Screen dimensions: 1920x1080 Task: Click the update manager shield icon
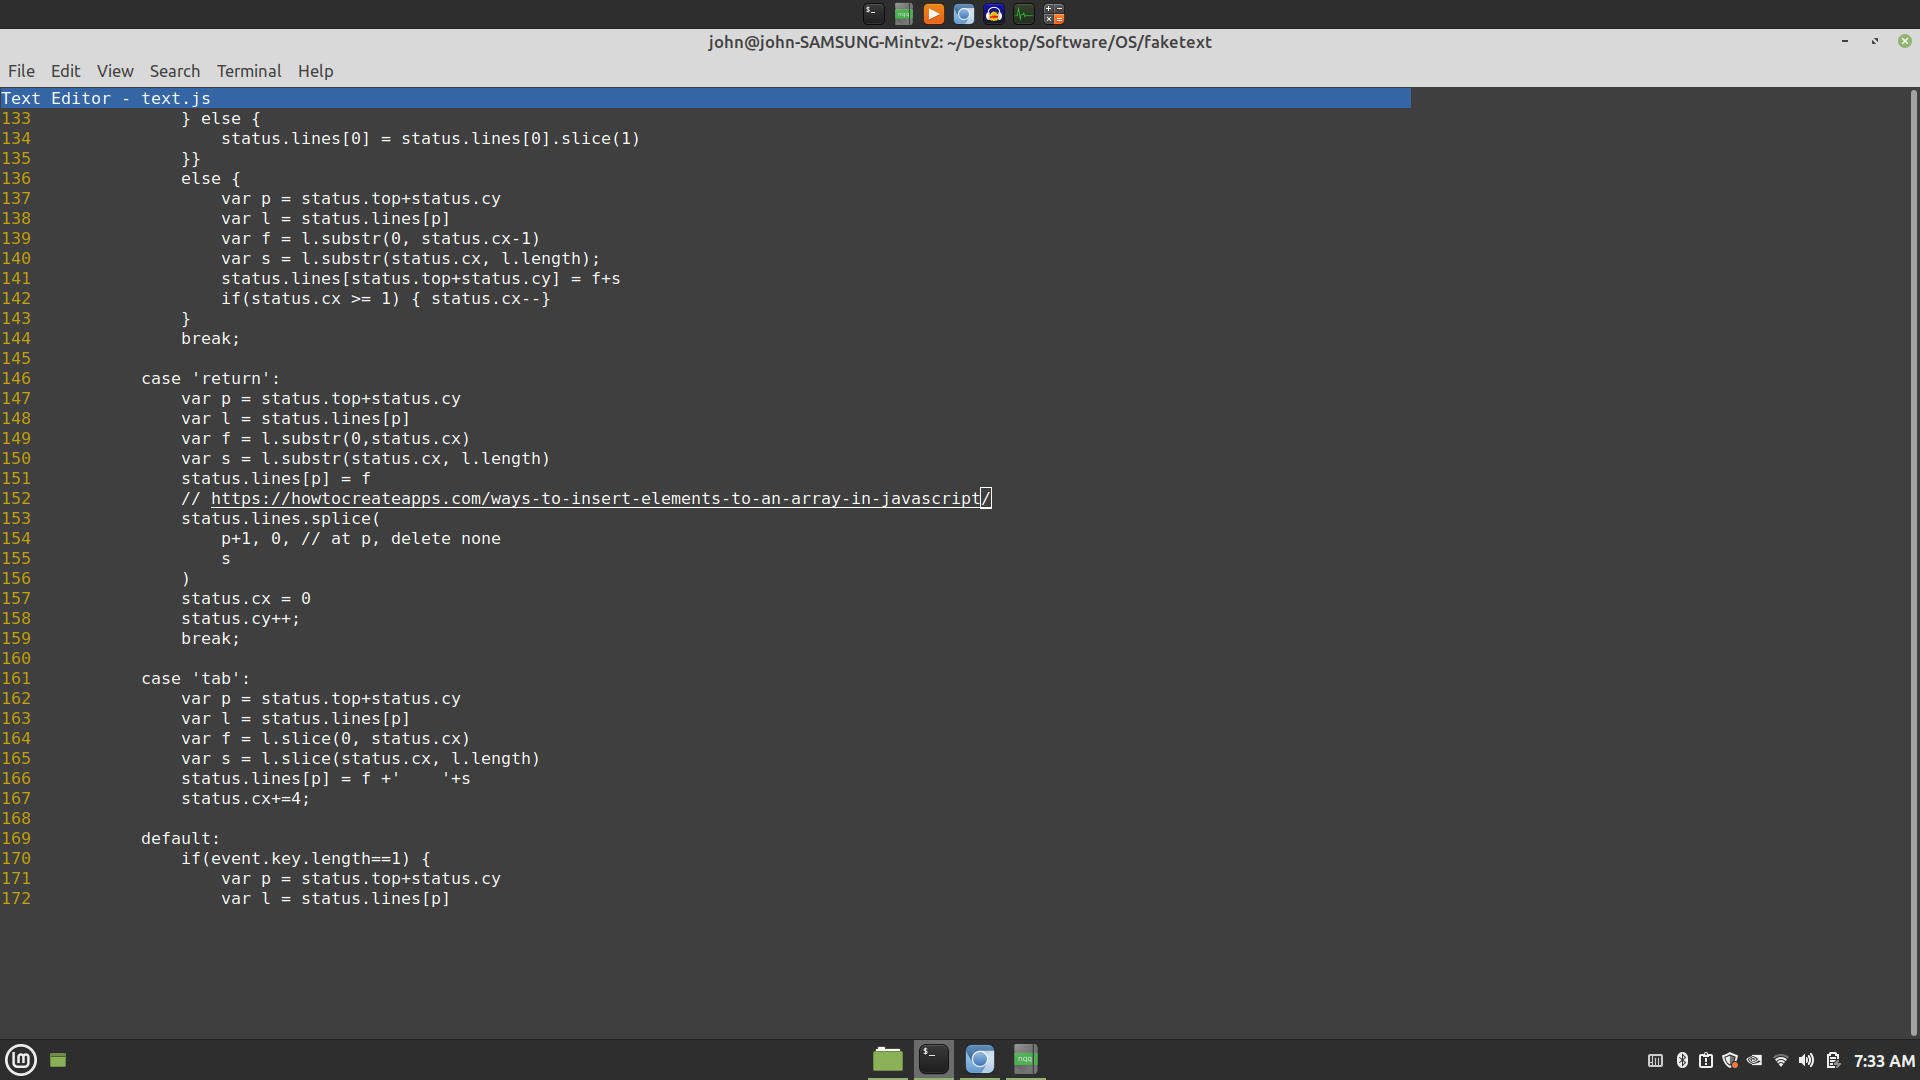click(1730, 1060)
